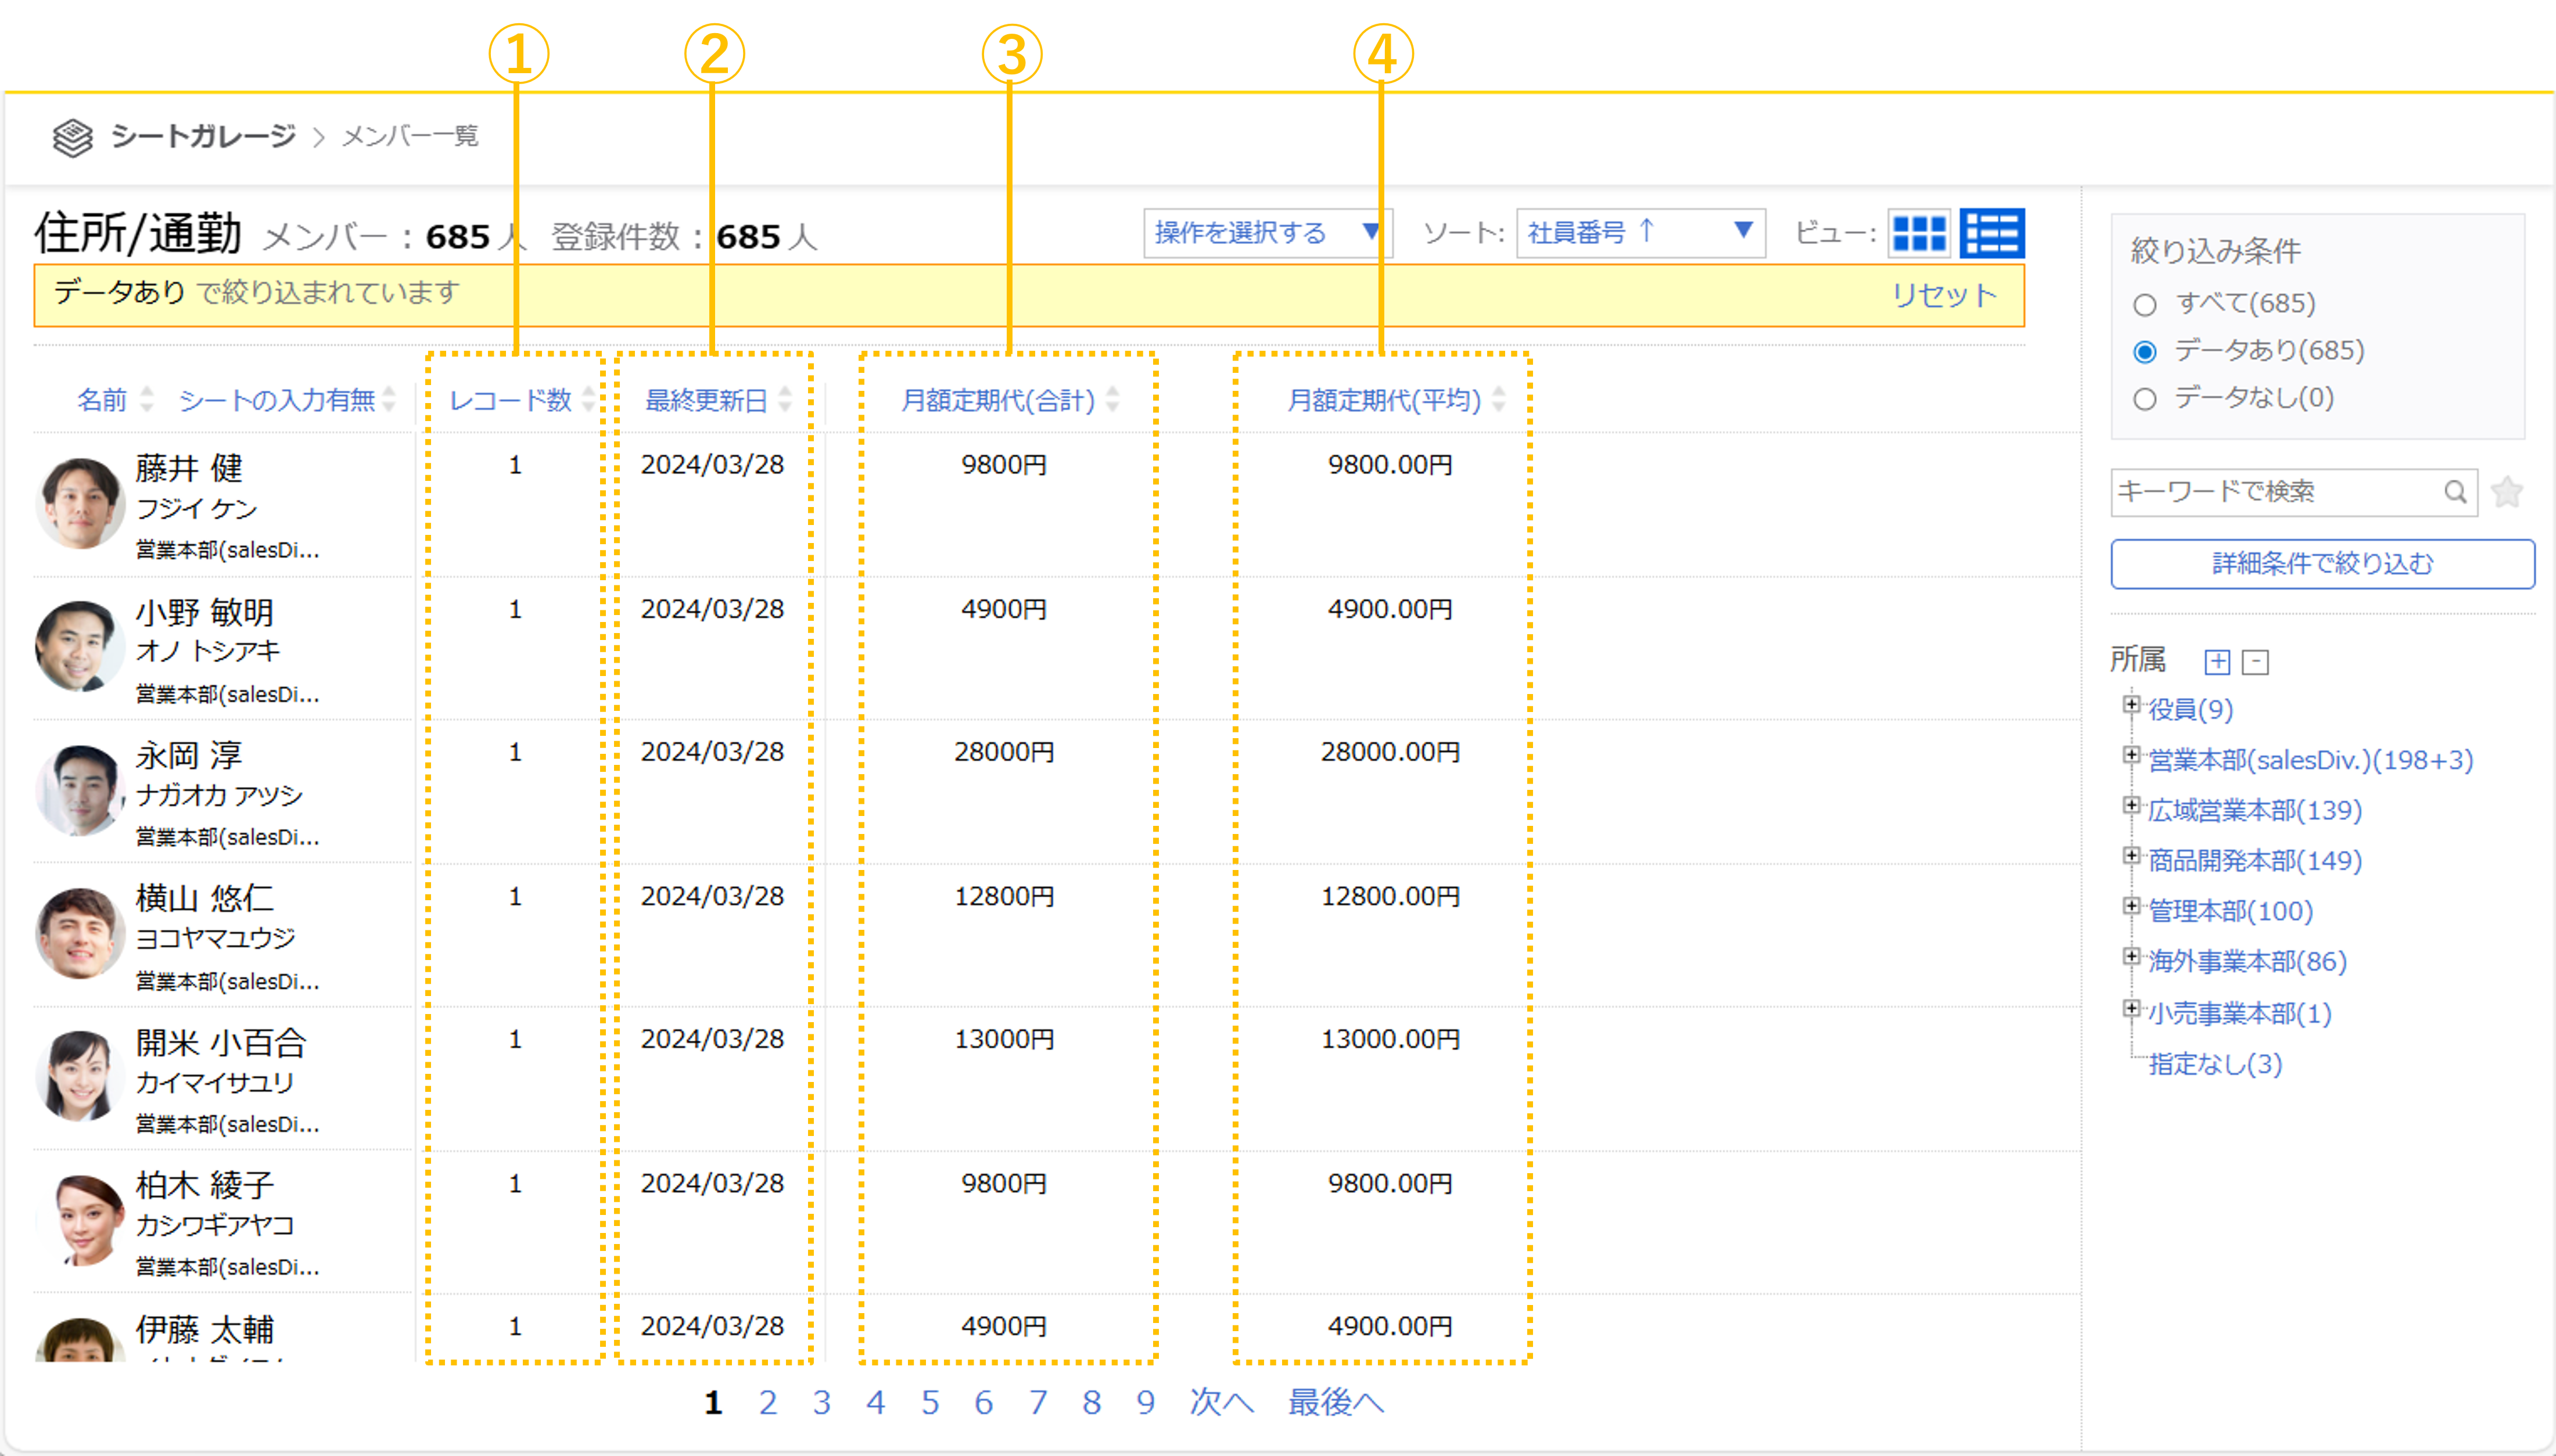Collapse all departments with minus icon
2556x1456 pixels.
click(x=2255, y=662)
